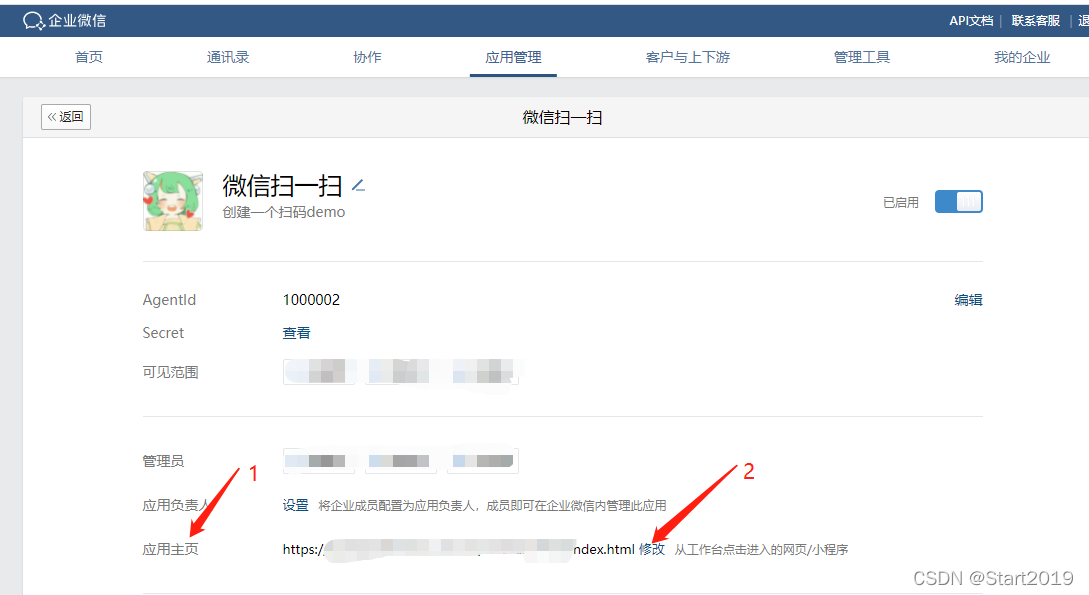Image resolution: width=1089 pixels, height=595 pixels.
Task: Click 查看 to view the Secret
Action: coord(297,333)
